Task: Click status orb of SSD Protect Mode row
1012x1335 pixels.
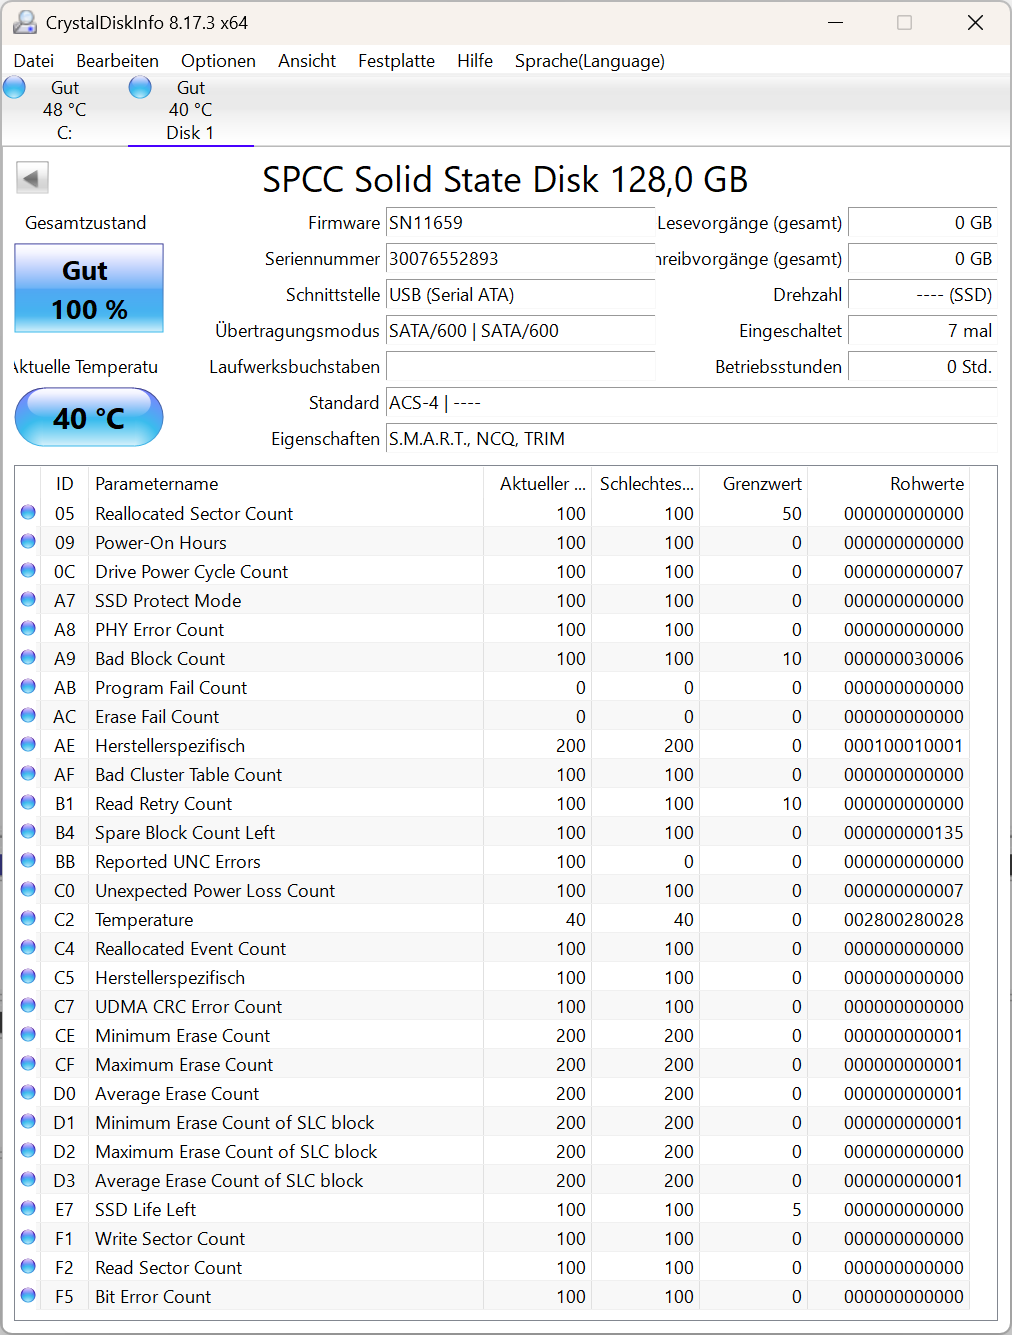Action: tap(28, 600)
